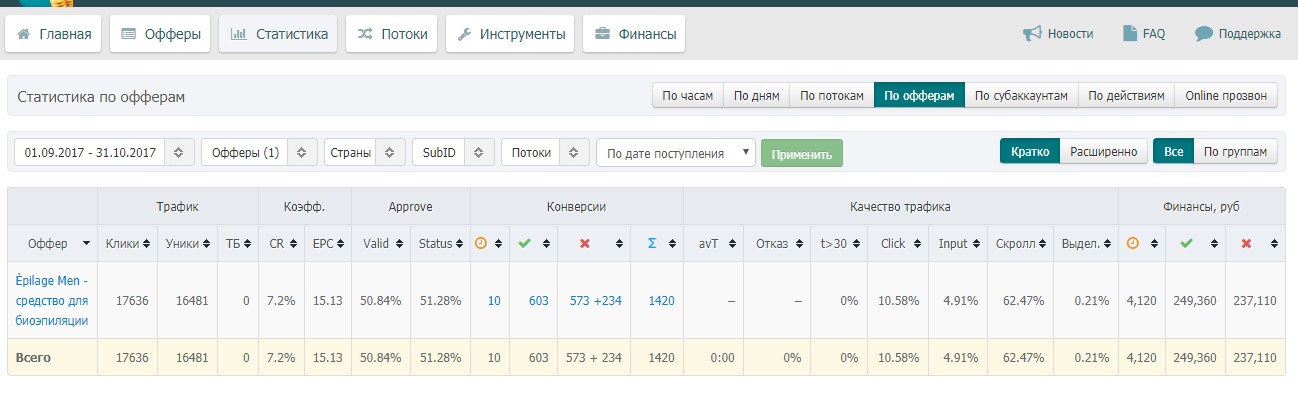Click 249,360 in the Всего row

coord(1196,357)
